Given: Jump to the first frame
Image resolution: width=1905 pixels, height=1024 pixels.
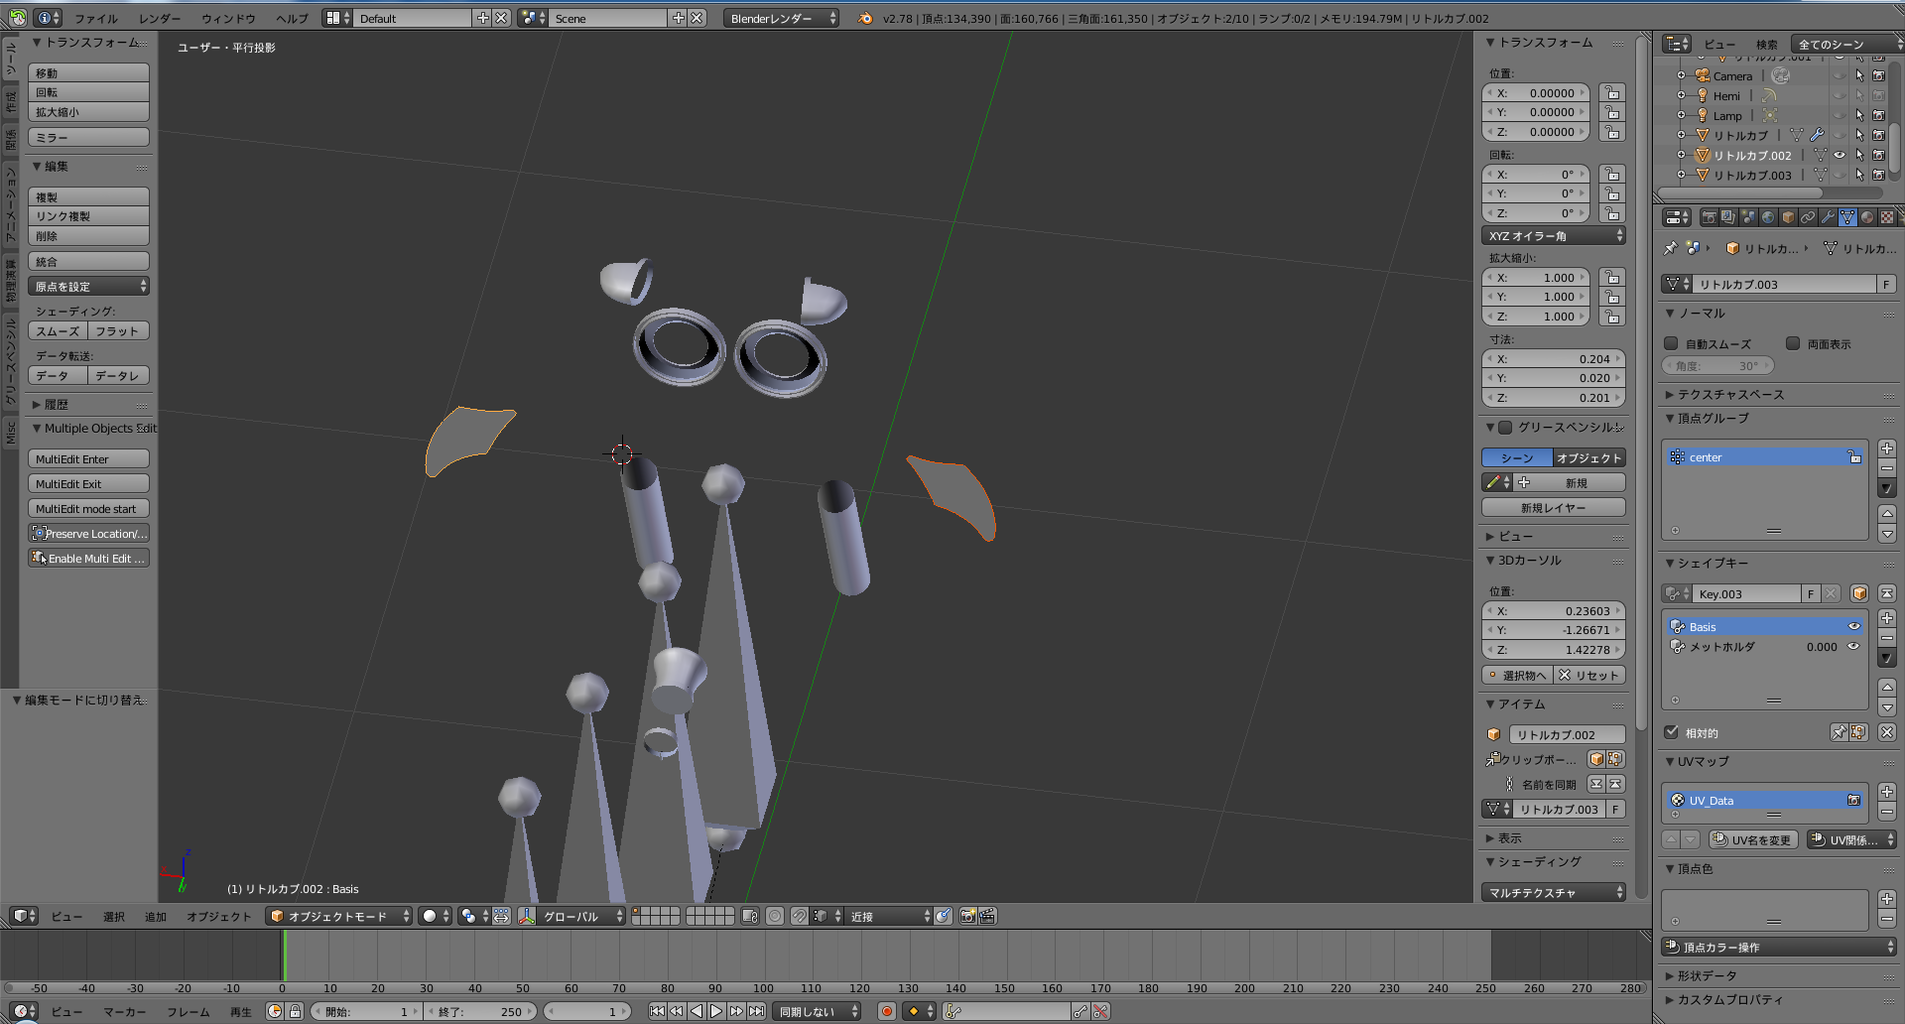Looking at the screenshot, I should (x=657, y=1012).
